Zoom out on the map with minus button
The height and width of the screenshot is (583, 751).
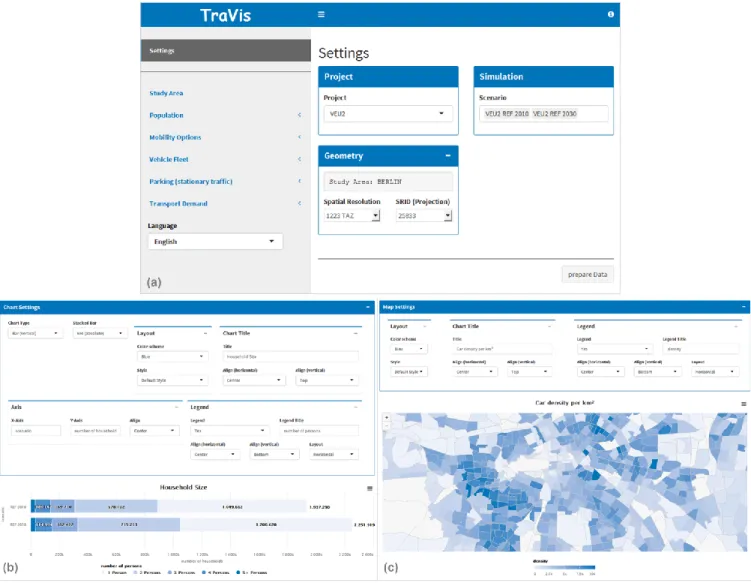[387, 424]
